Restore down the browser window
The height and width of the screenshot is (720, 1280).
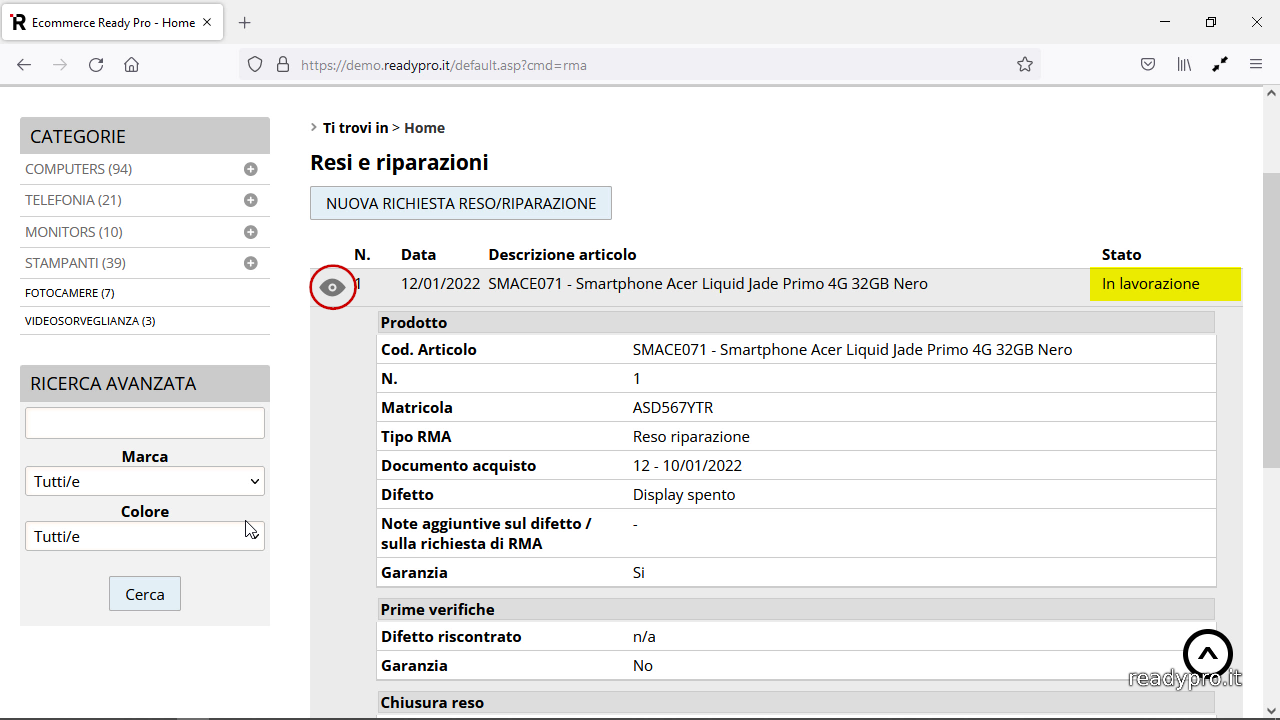(x=1211, y=22)
